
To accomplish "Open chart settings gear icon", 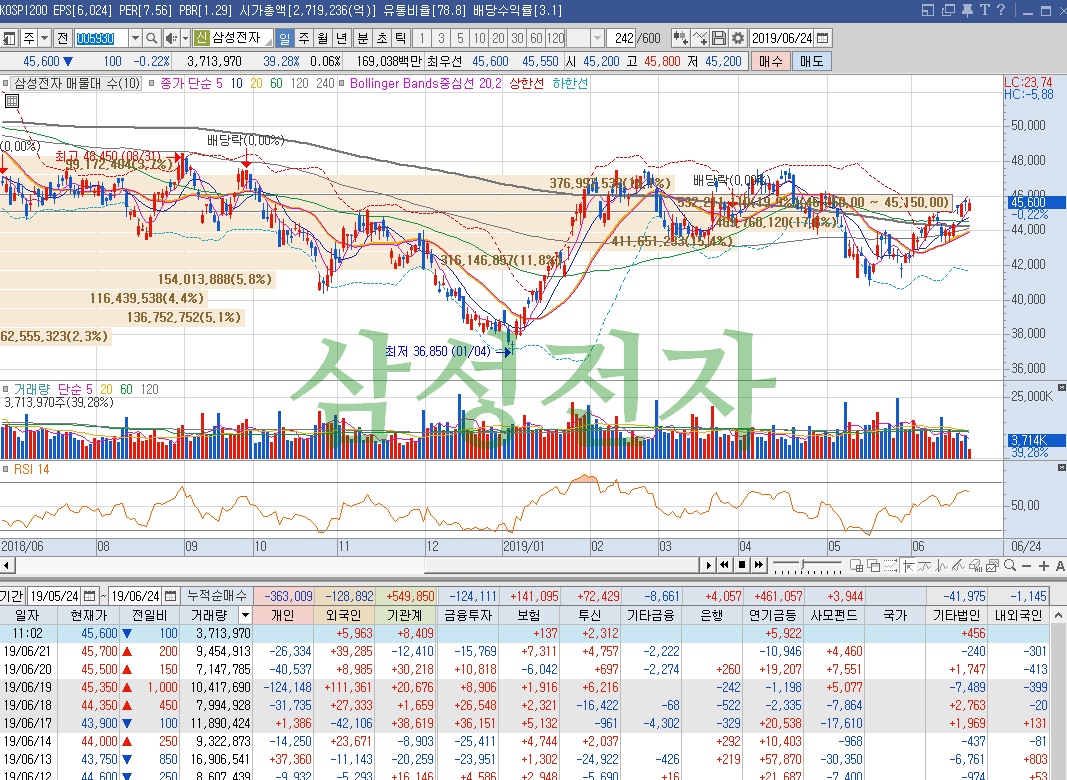I will tap(738, 38).
